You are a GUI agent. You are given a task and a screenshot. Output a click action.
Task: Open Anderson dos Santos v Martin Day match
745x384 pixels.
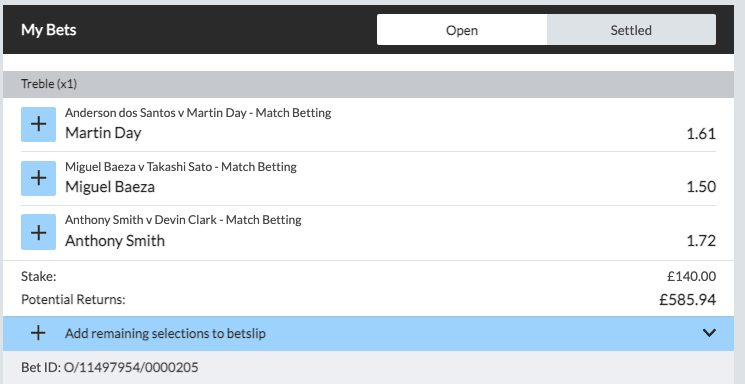(198, 113)
